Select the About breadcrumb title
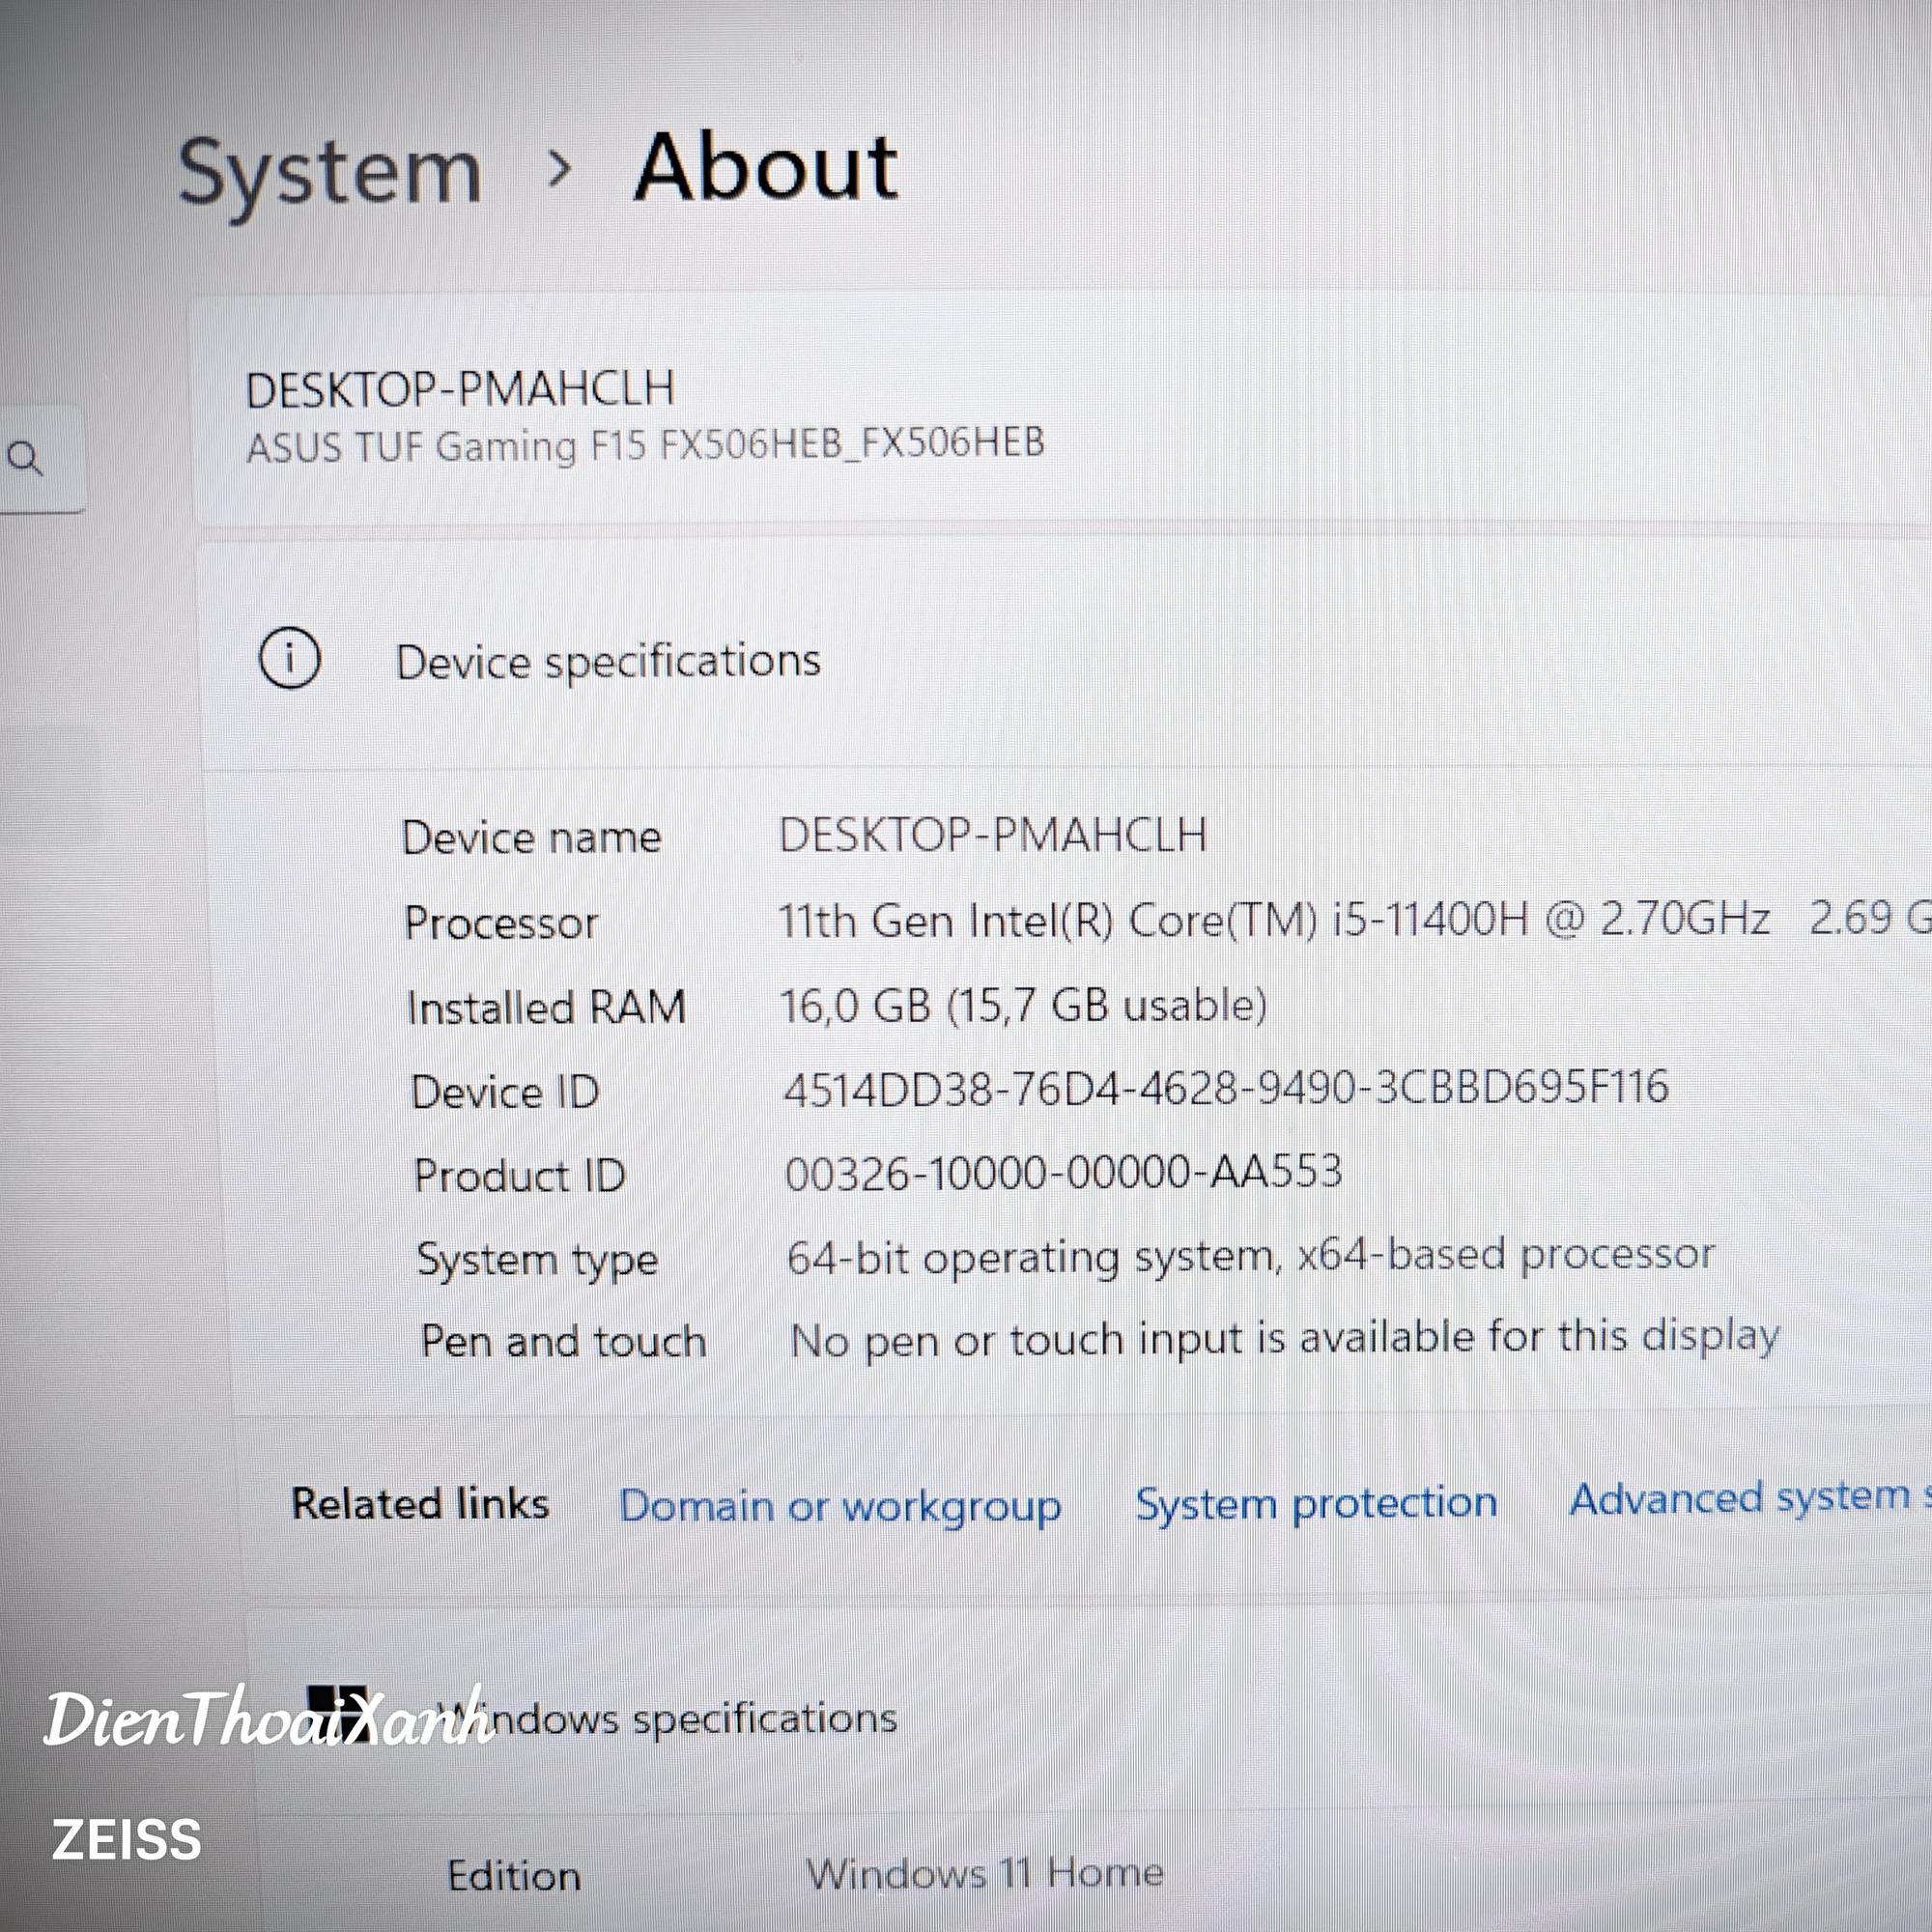 tap(767, 167)
